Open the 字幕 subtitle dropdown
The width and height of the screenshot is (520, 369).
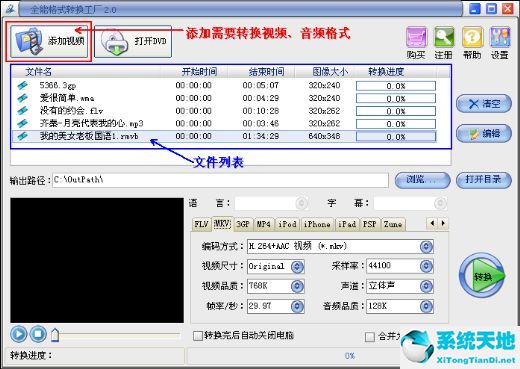pos(440,203)
